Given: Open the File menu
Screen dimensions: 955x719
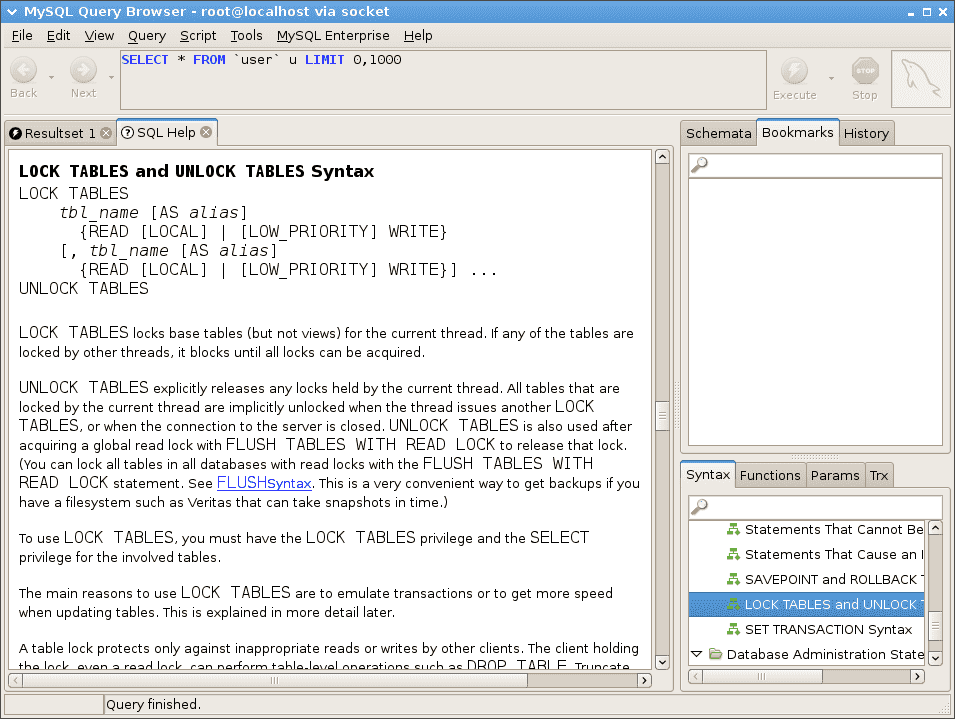Looking at the screenshot, I should (x=22, y=36).
